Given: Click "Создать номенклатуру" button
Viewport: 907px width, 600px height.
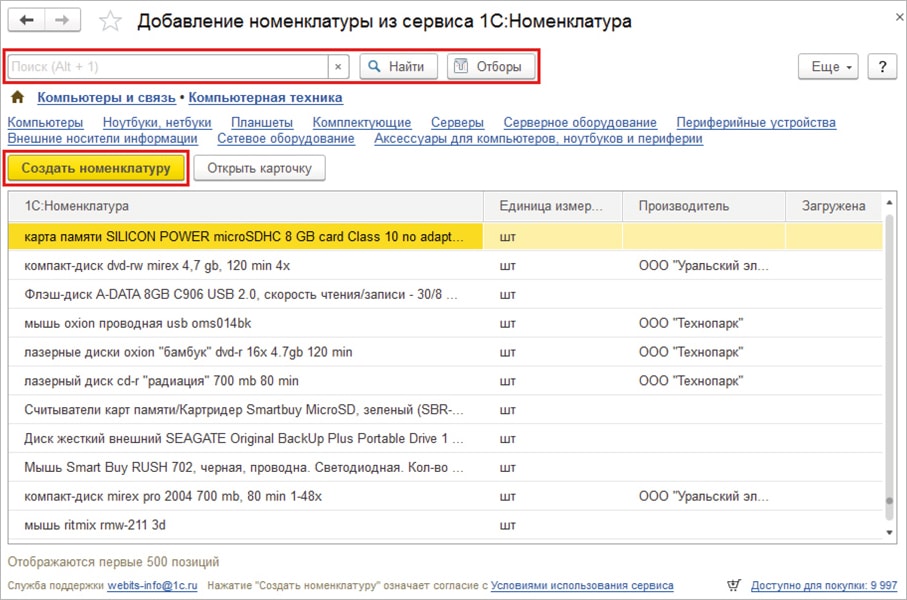Looking at the screenshot, I should (96, 168).
